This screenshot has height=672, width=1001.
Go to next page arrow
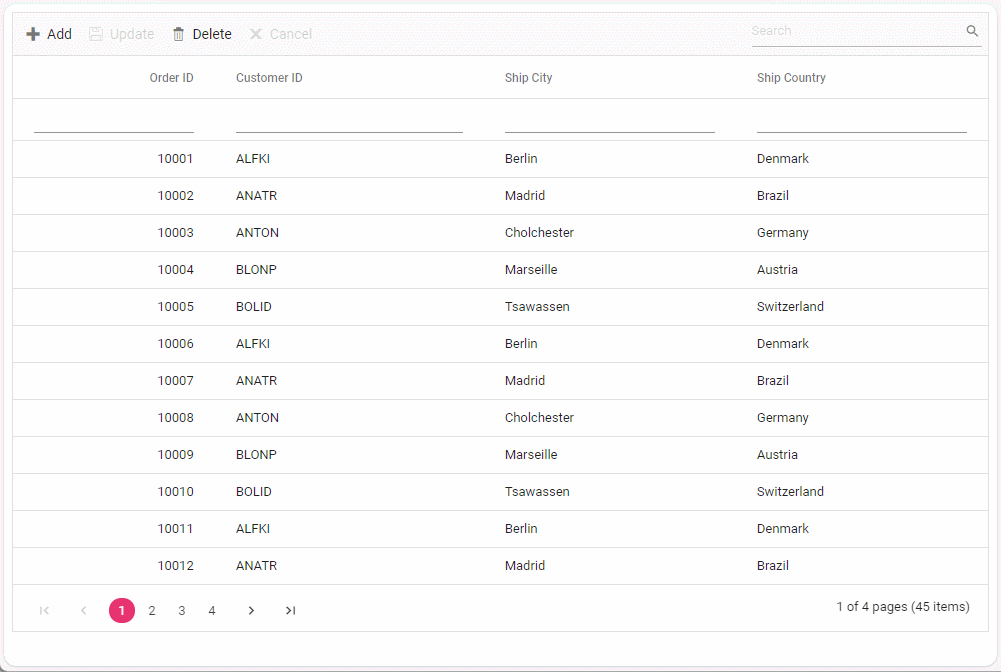pos(251,611)
